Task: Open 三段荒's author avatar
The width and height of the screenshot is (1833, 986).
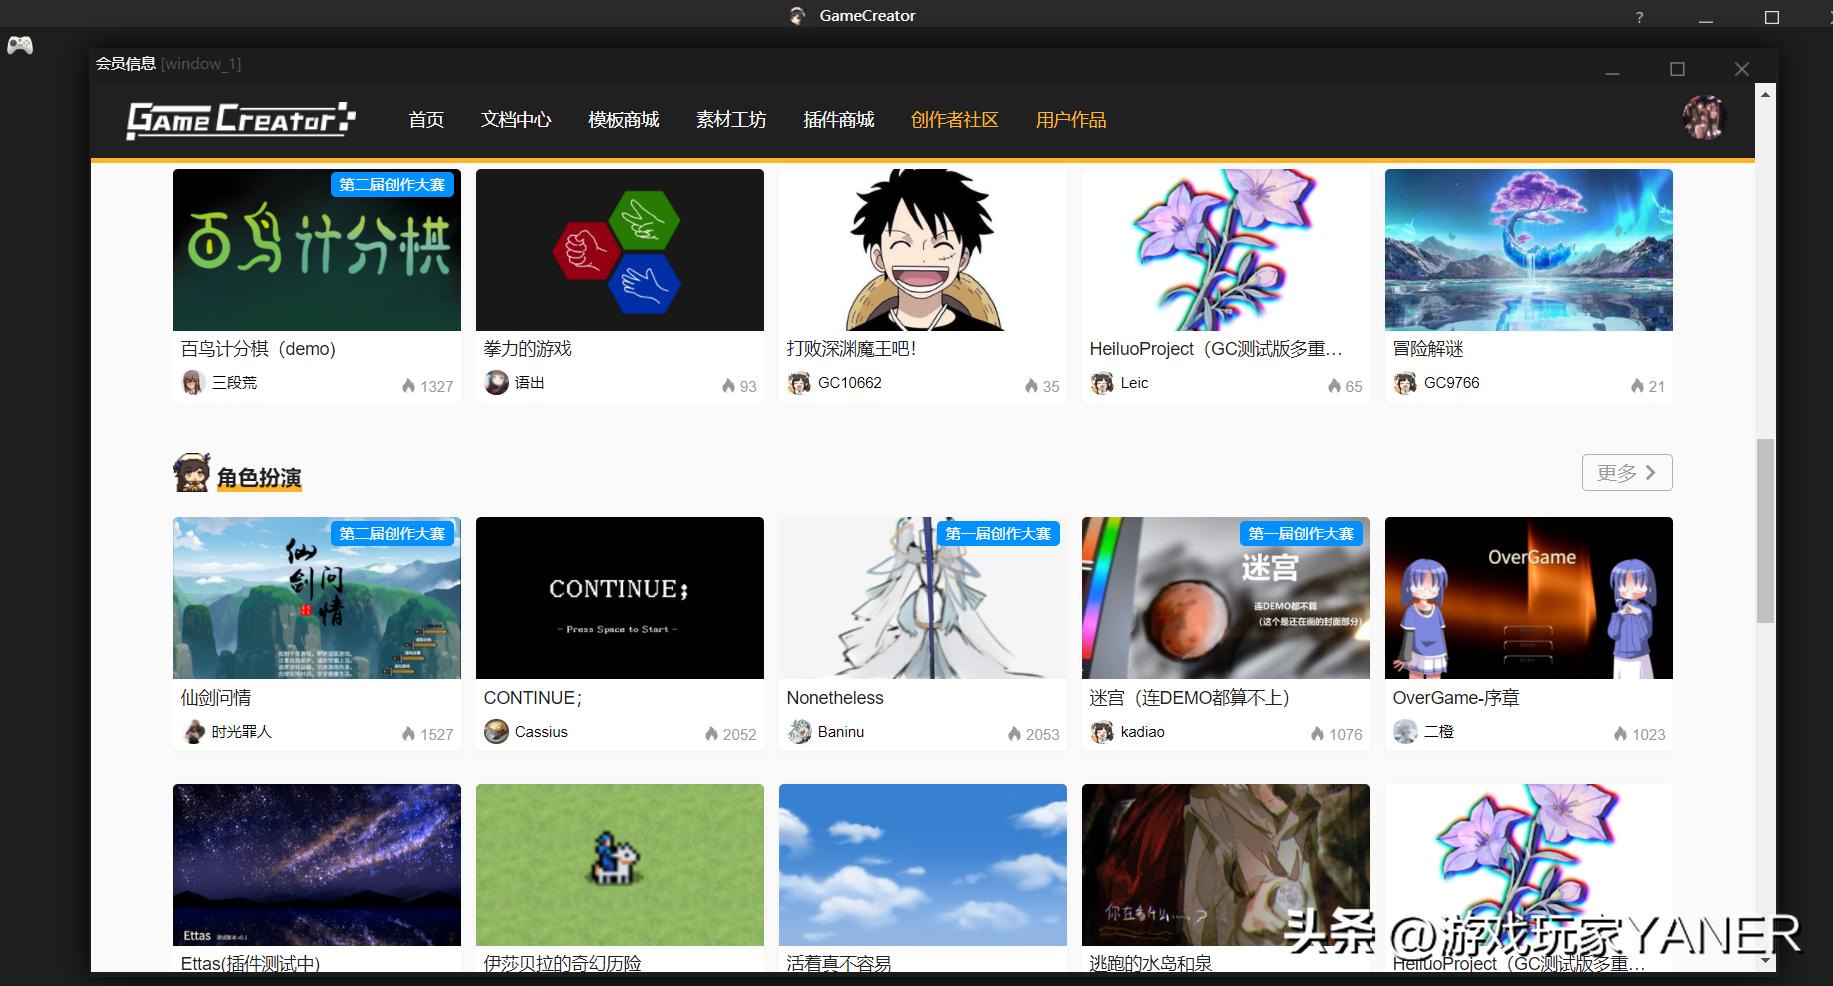Action: (x=194, y=382)
